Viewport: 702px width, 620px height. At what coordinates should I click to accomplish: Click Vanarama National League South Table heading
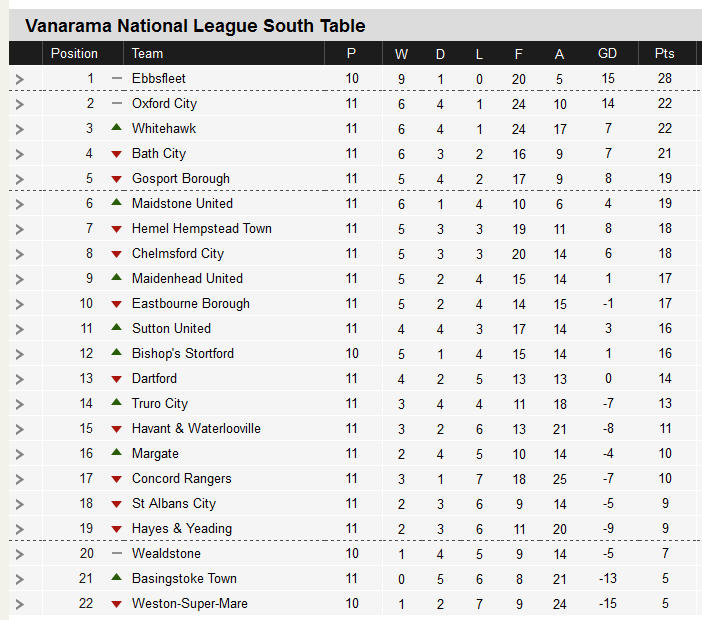[x=195, y=26]
